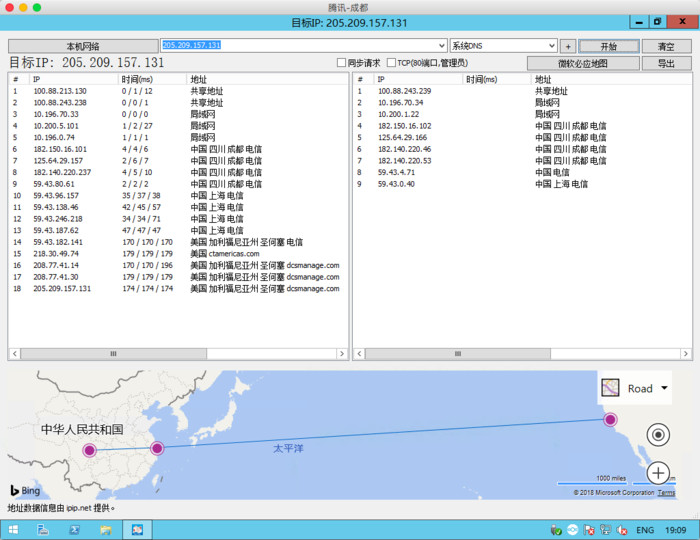Open Server Manager from taskbar

click(43, 530)
